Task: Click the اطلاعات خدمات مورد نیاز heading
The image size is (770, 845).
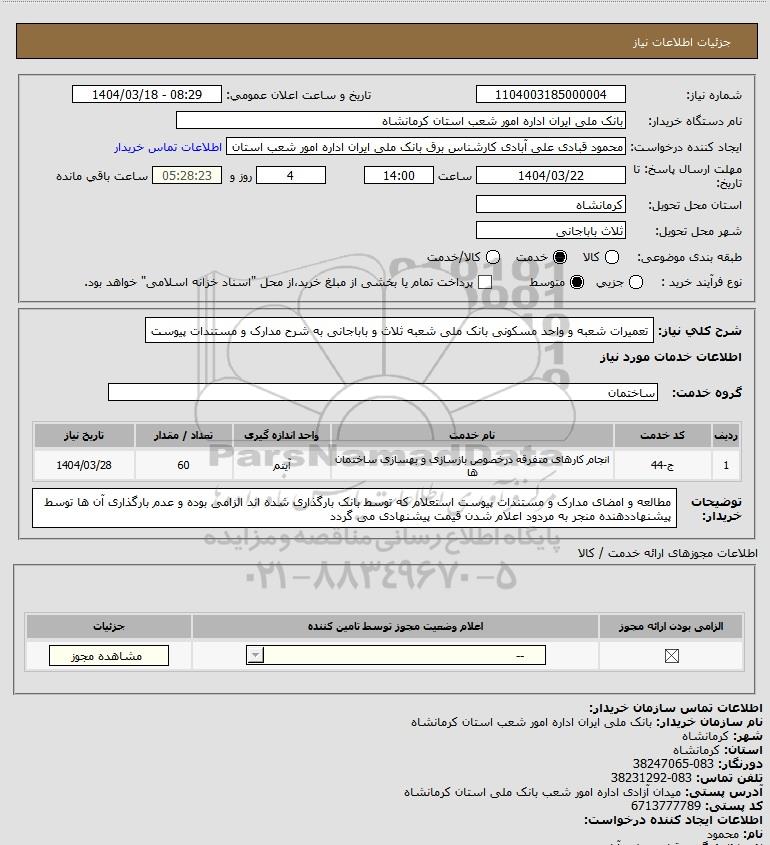Action: click(671, 357)
